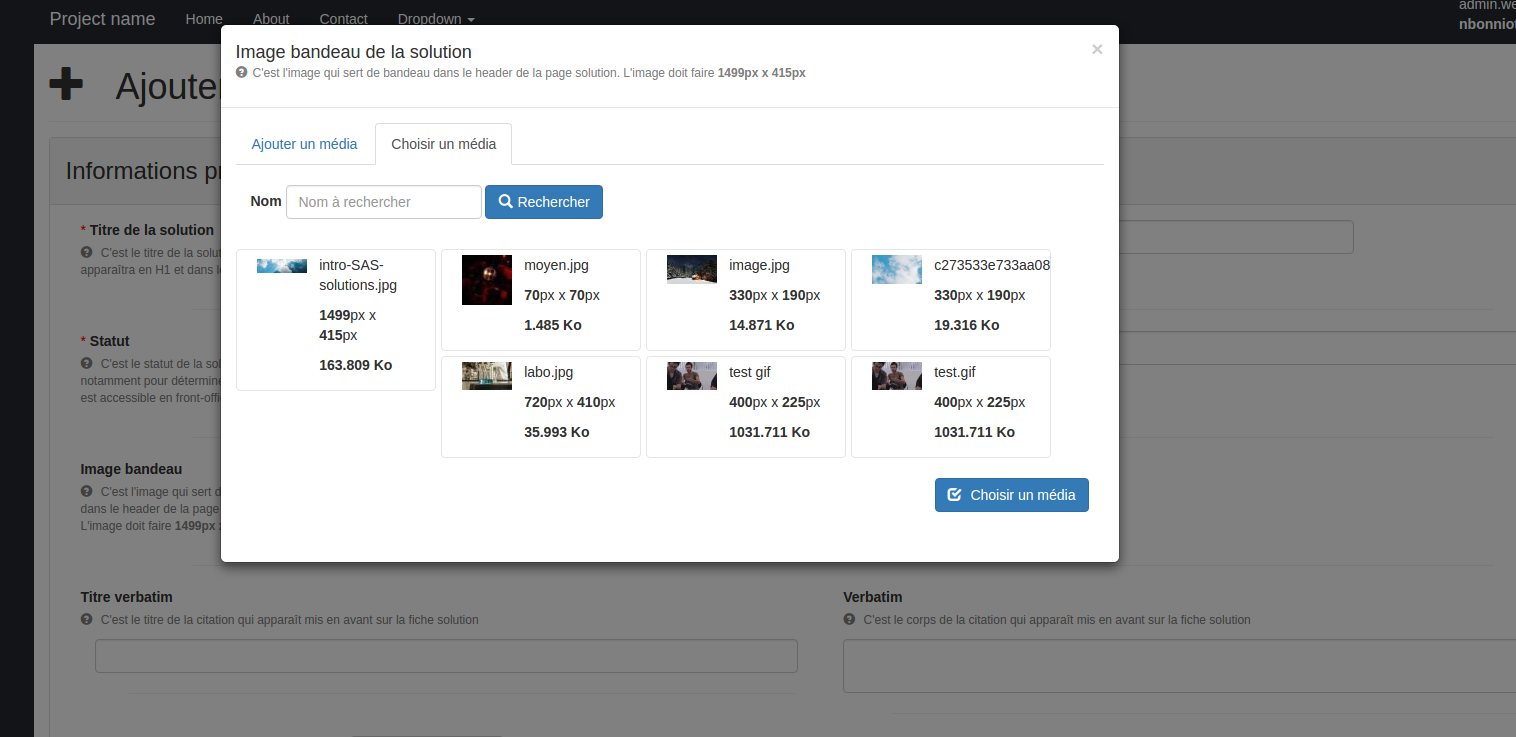This screenshot has width=1516, height=737.
Task: Click the 163.809 Ko size text
Action: click(x=355, y=365)
